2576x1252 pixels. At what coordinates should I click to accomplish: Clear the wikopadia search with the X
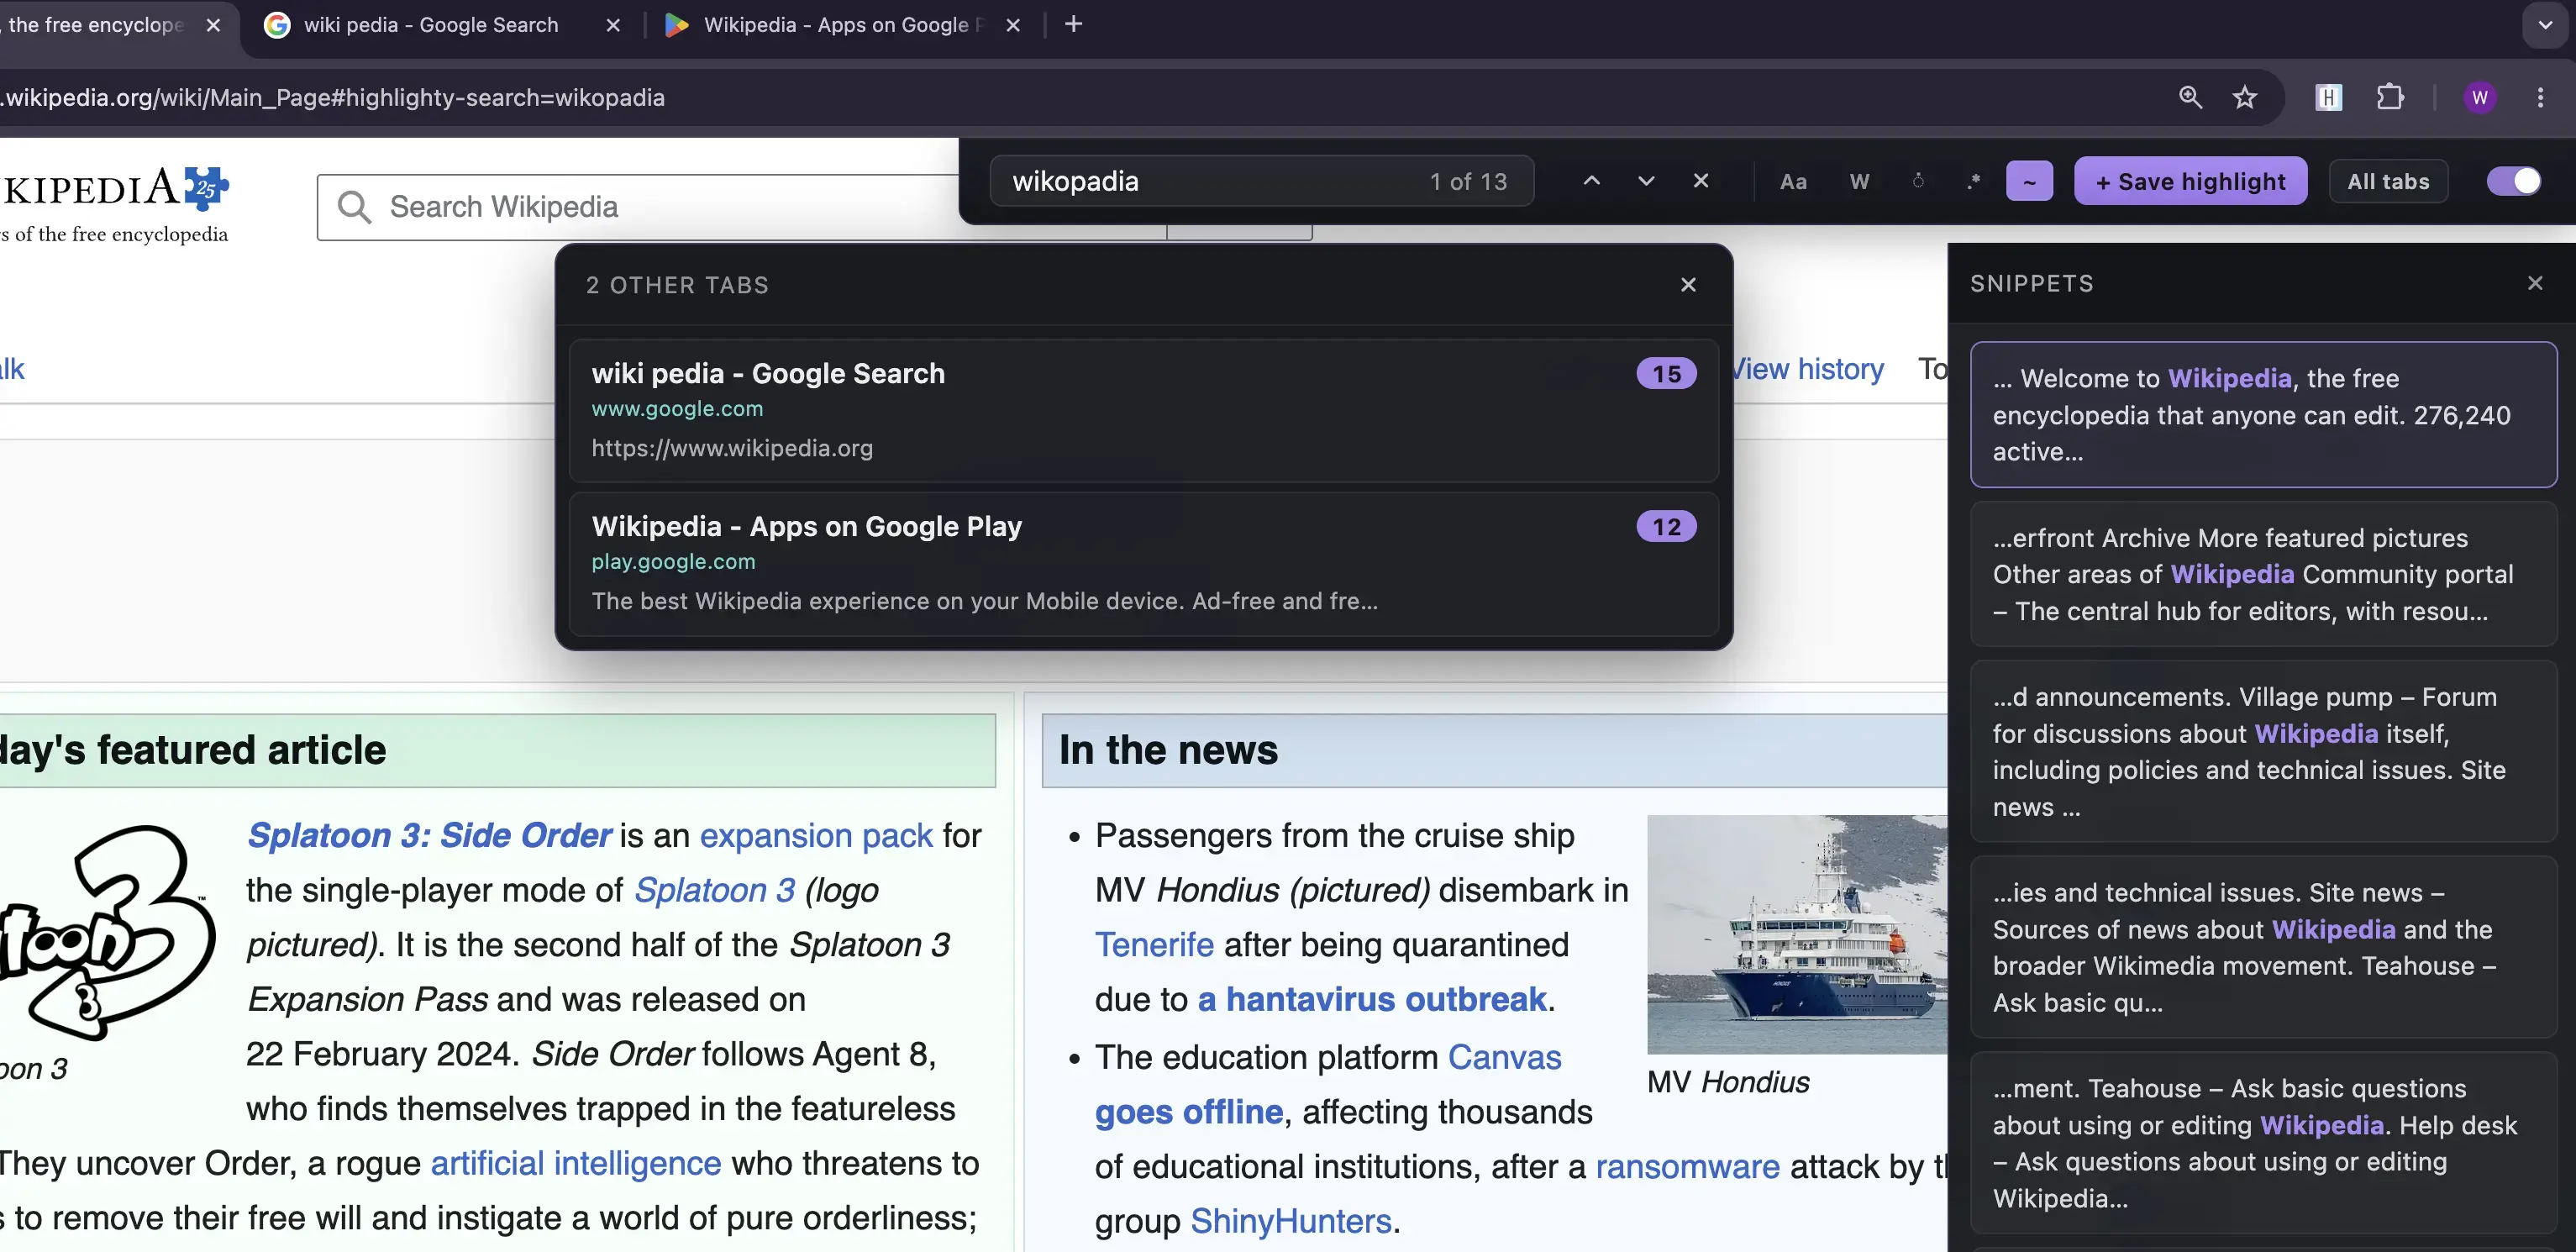tap(1700, 181)
